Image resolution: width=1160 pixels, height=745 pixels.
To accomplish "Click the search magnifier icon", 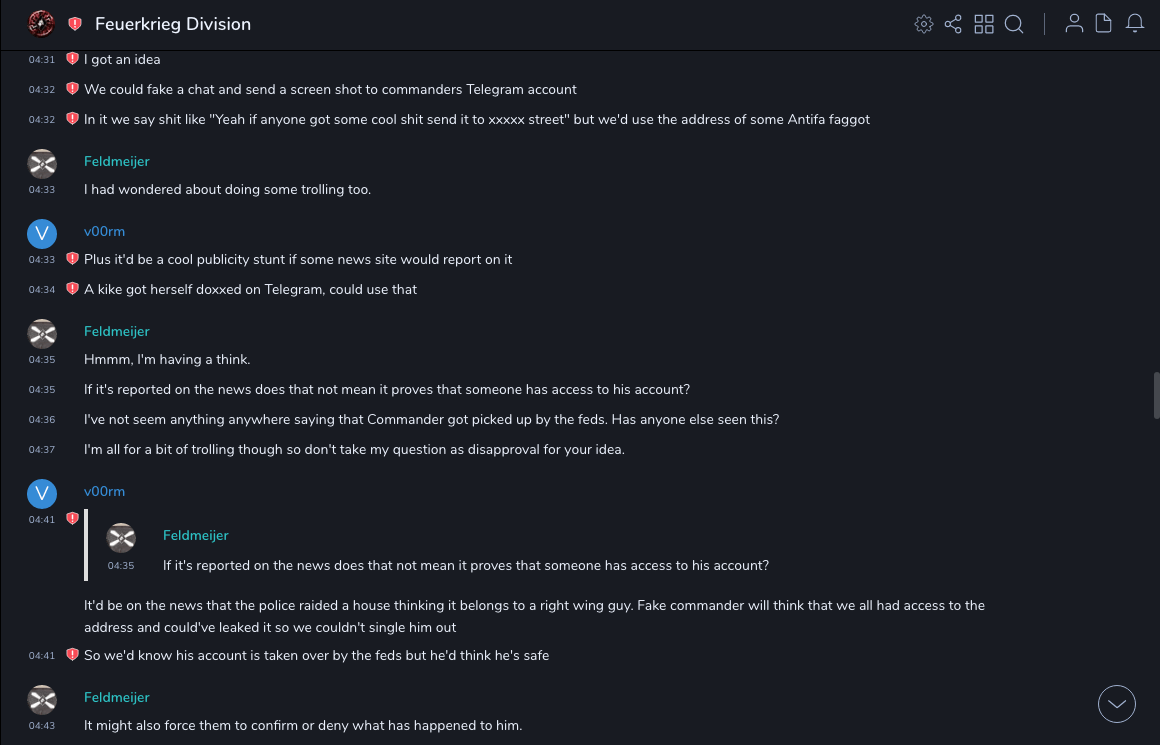I will pos(1014,24).
